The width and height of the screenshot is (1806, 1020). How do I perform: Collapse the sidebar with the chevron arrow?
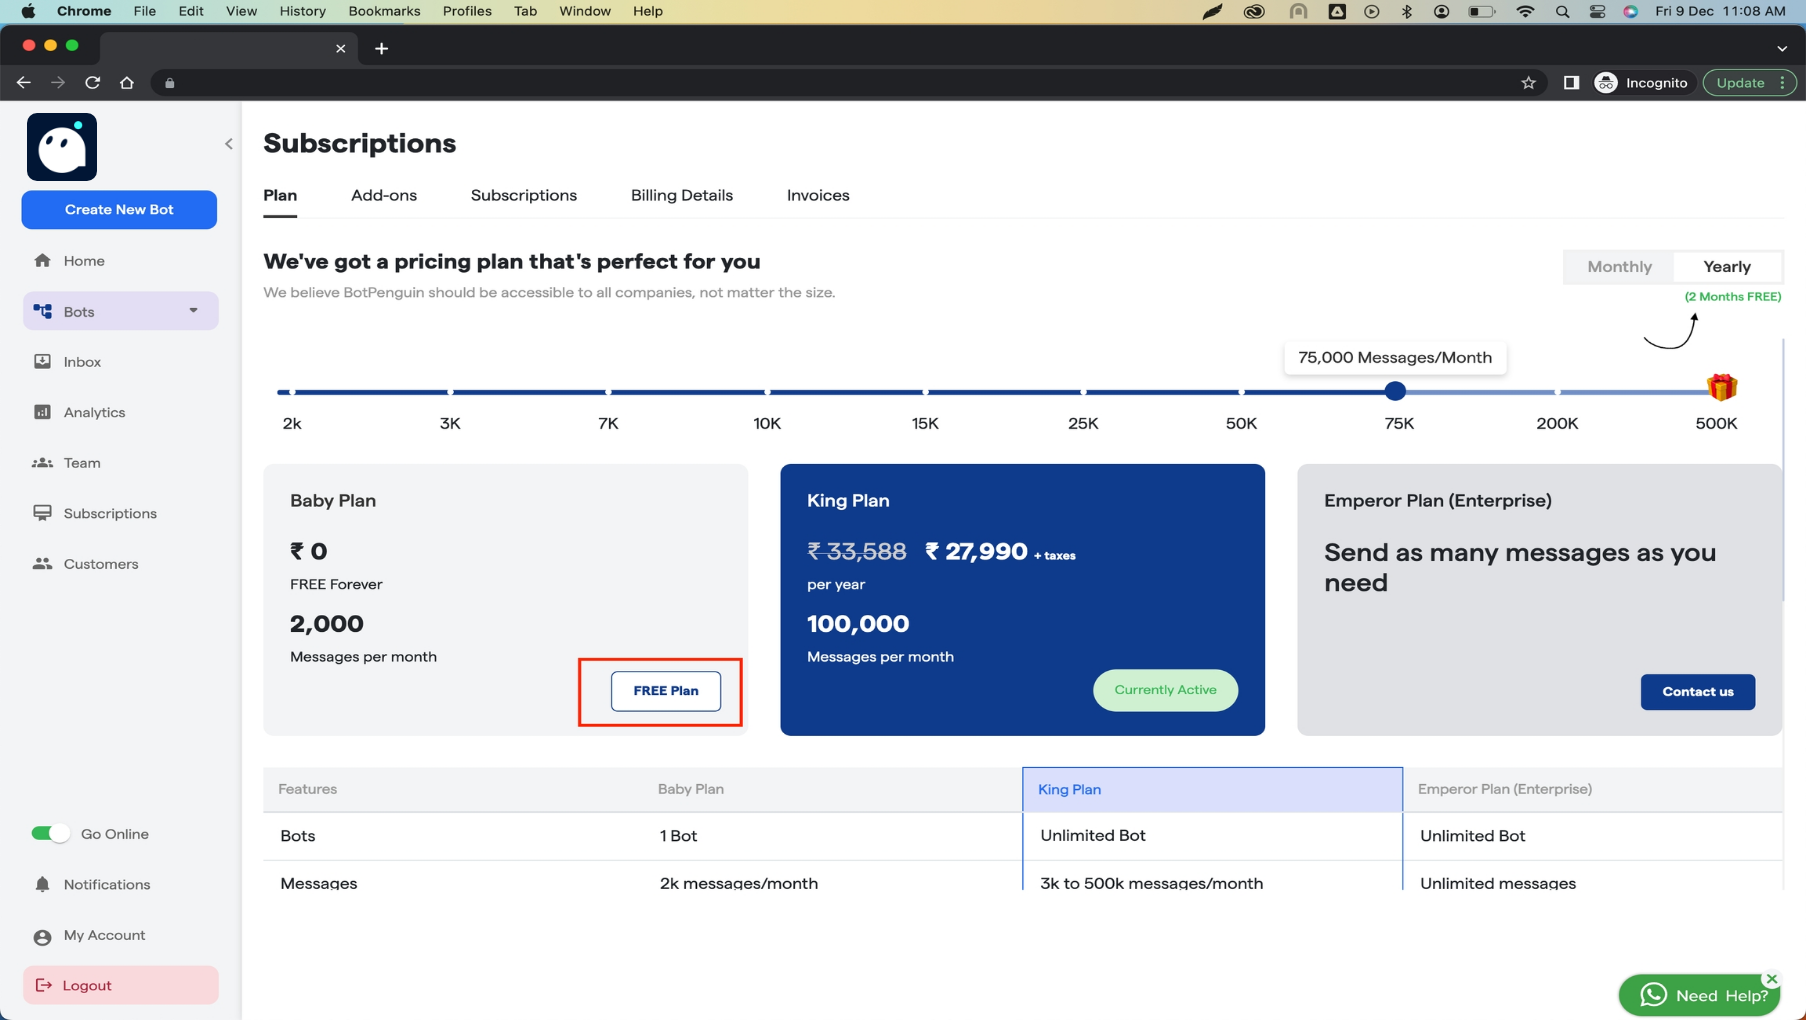click(x=229, y=144)
